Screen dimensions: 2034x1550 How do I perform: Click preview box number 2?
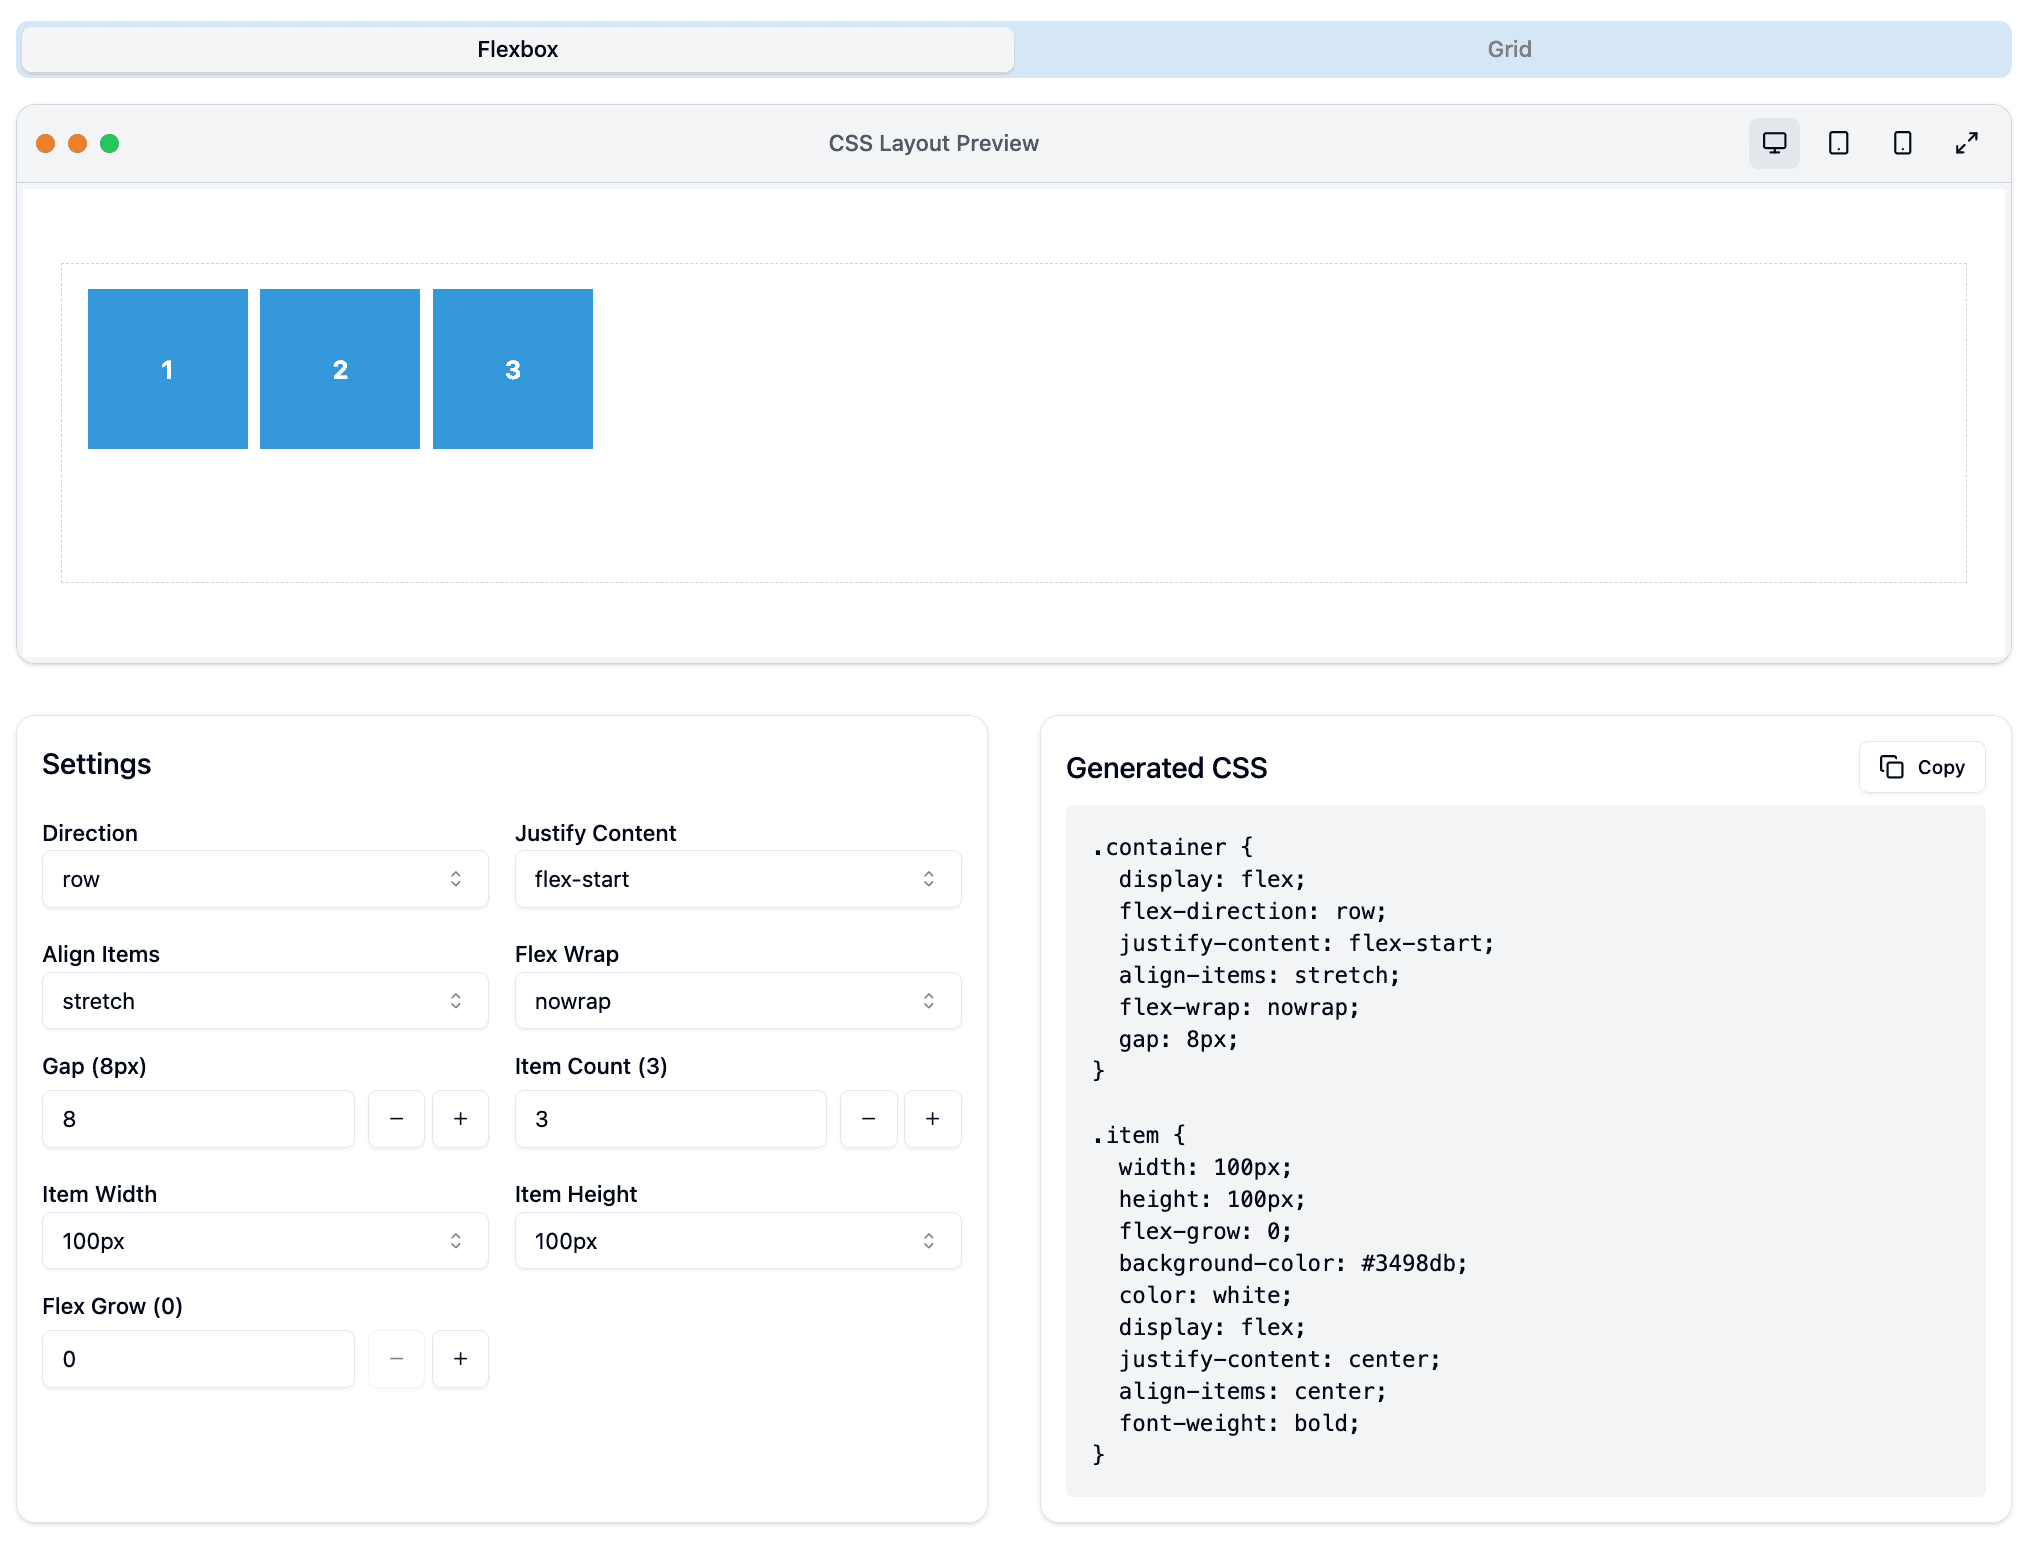point(340,369)
